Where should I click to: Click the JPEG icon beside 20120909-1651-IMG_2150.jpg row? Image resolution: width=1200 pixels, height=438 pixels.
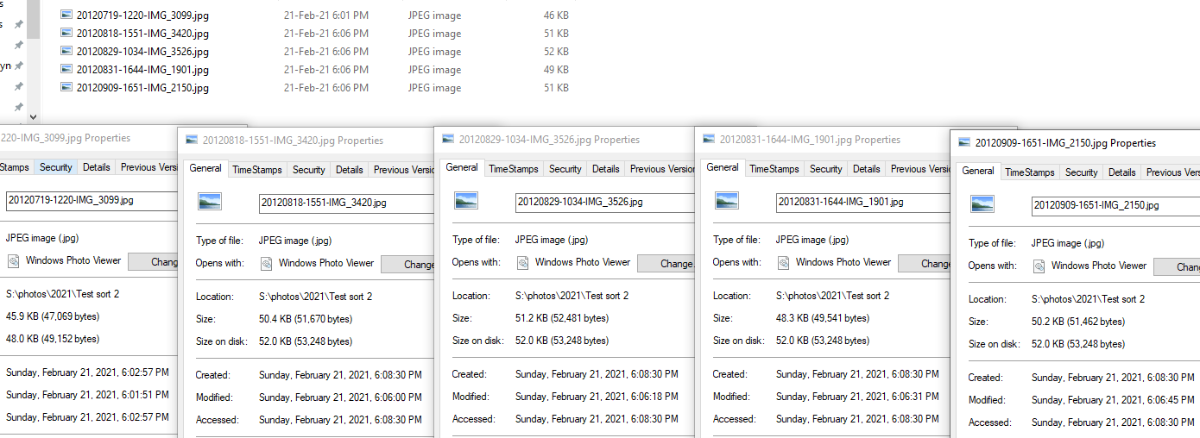pyautogui.click(x=66, y=87)
